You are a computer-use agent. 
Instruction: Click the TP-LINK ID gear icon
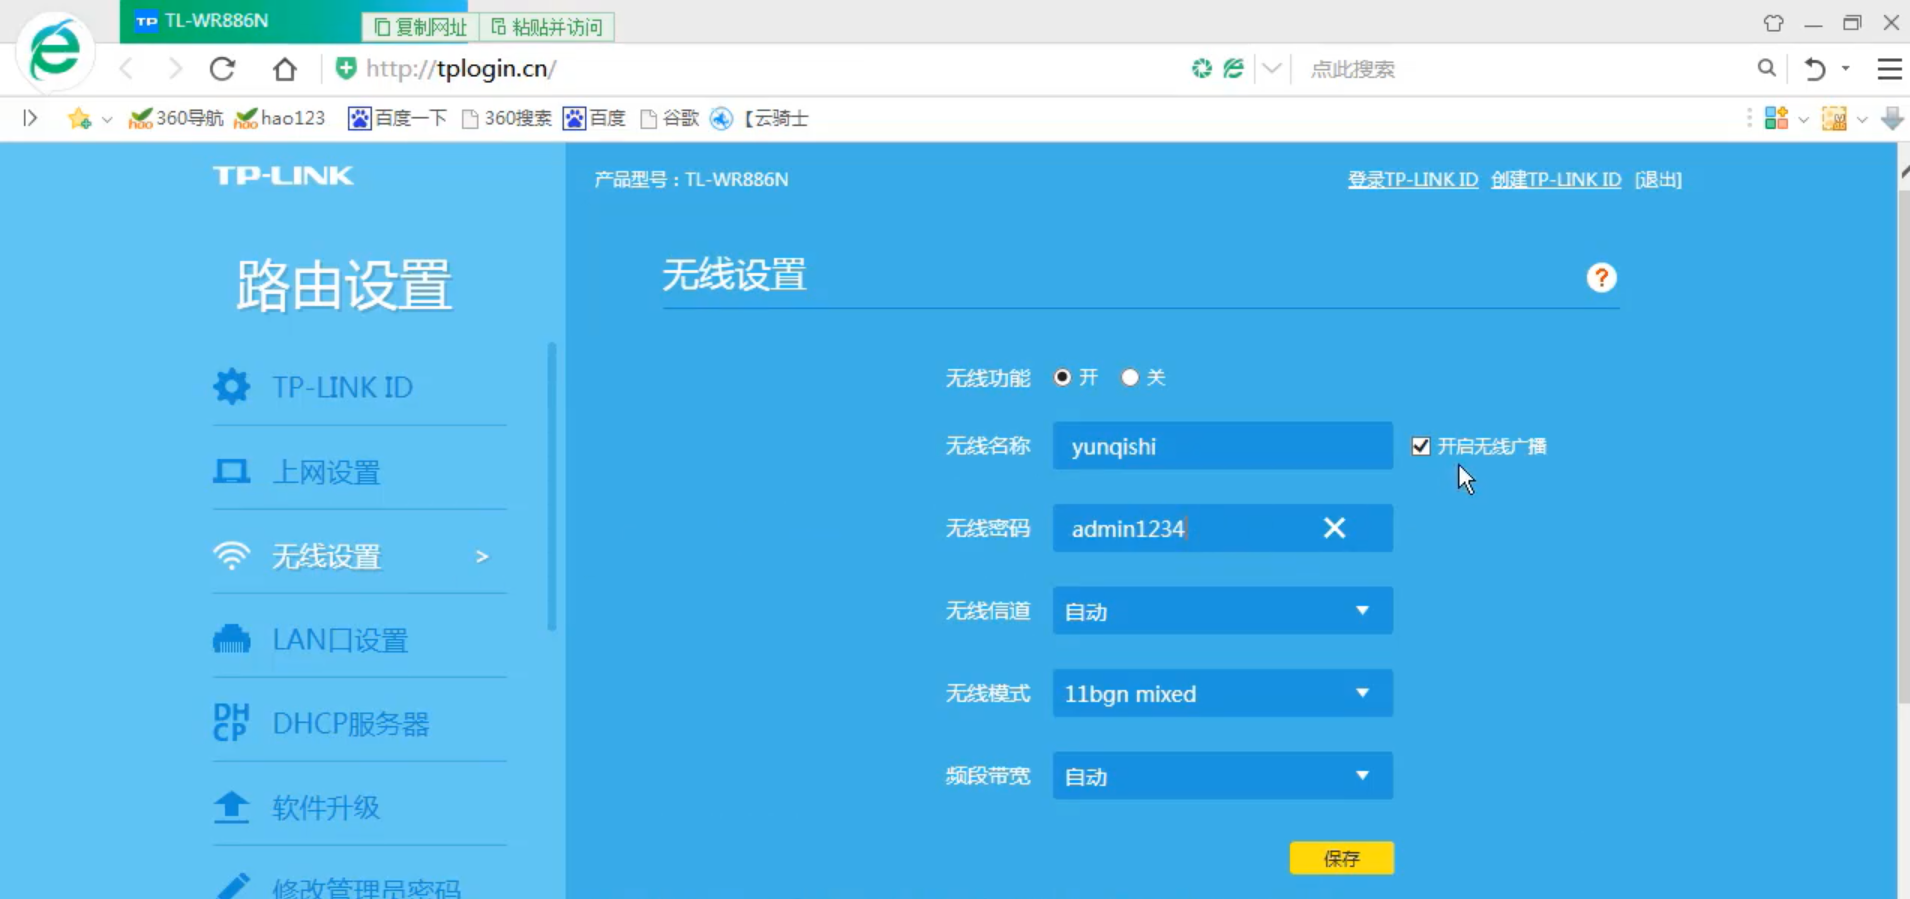pos(231,386)
